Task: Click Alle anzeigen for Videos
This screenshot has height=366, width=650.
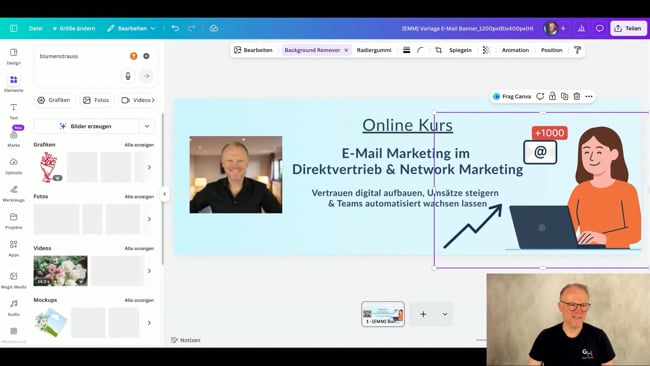Action: tap(139, 248)
